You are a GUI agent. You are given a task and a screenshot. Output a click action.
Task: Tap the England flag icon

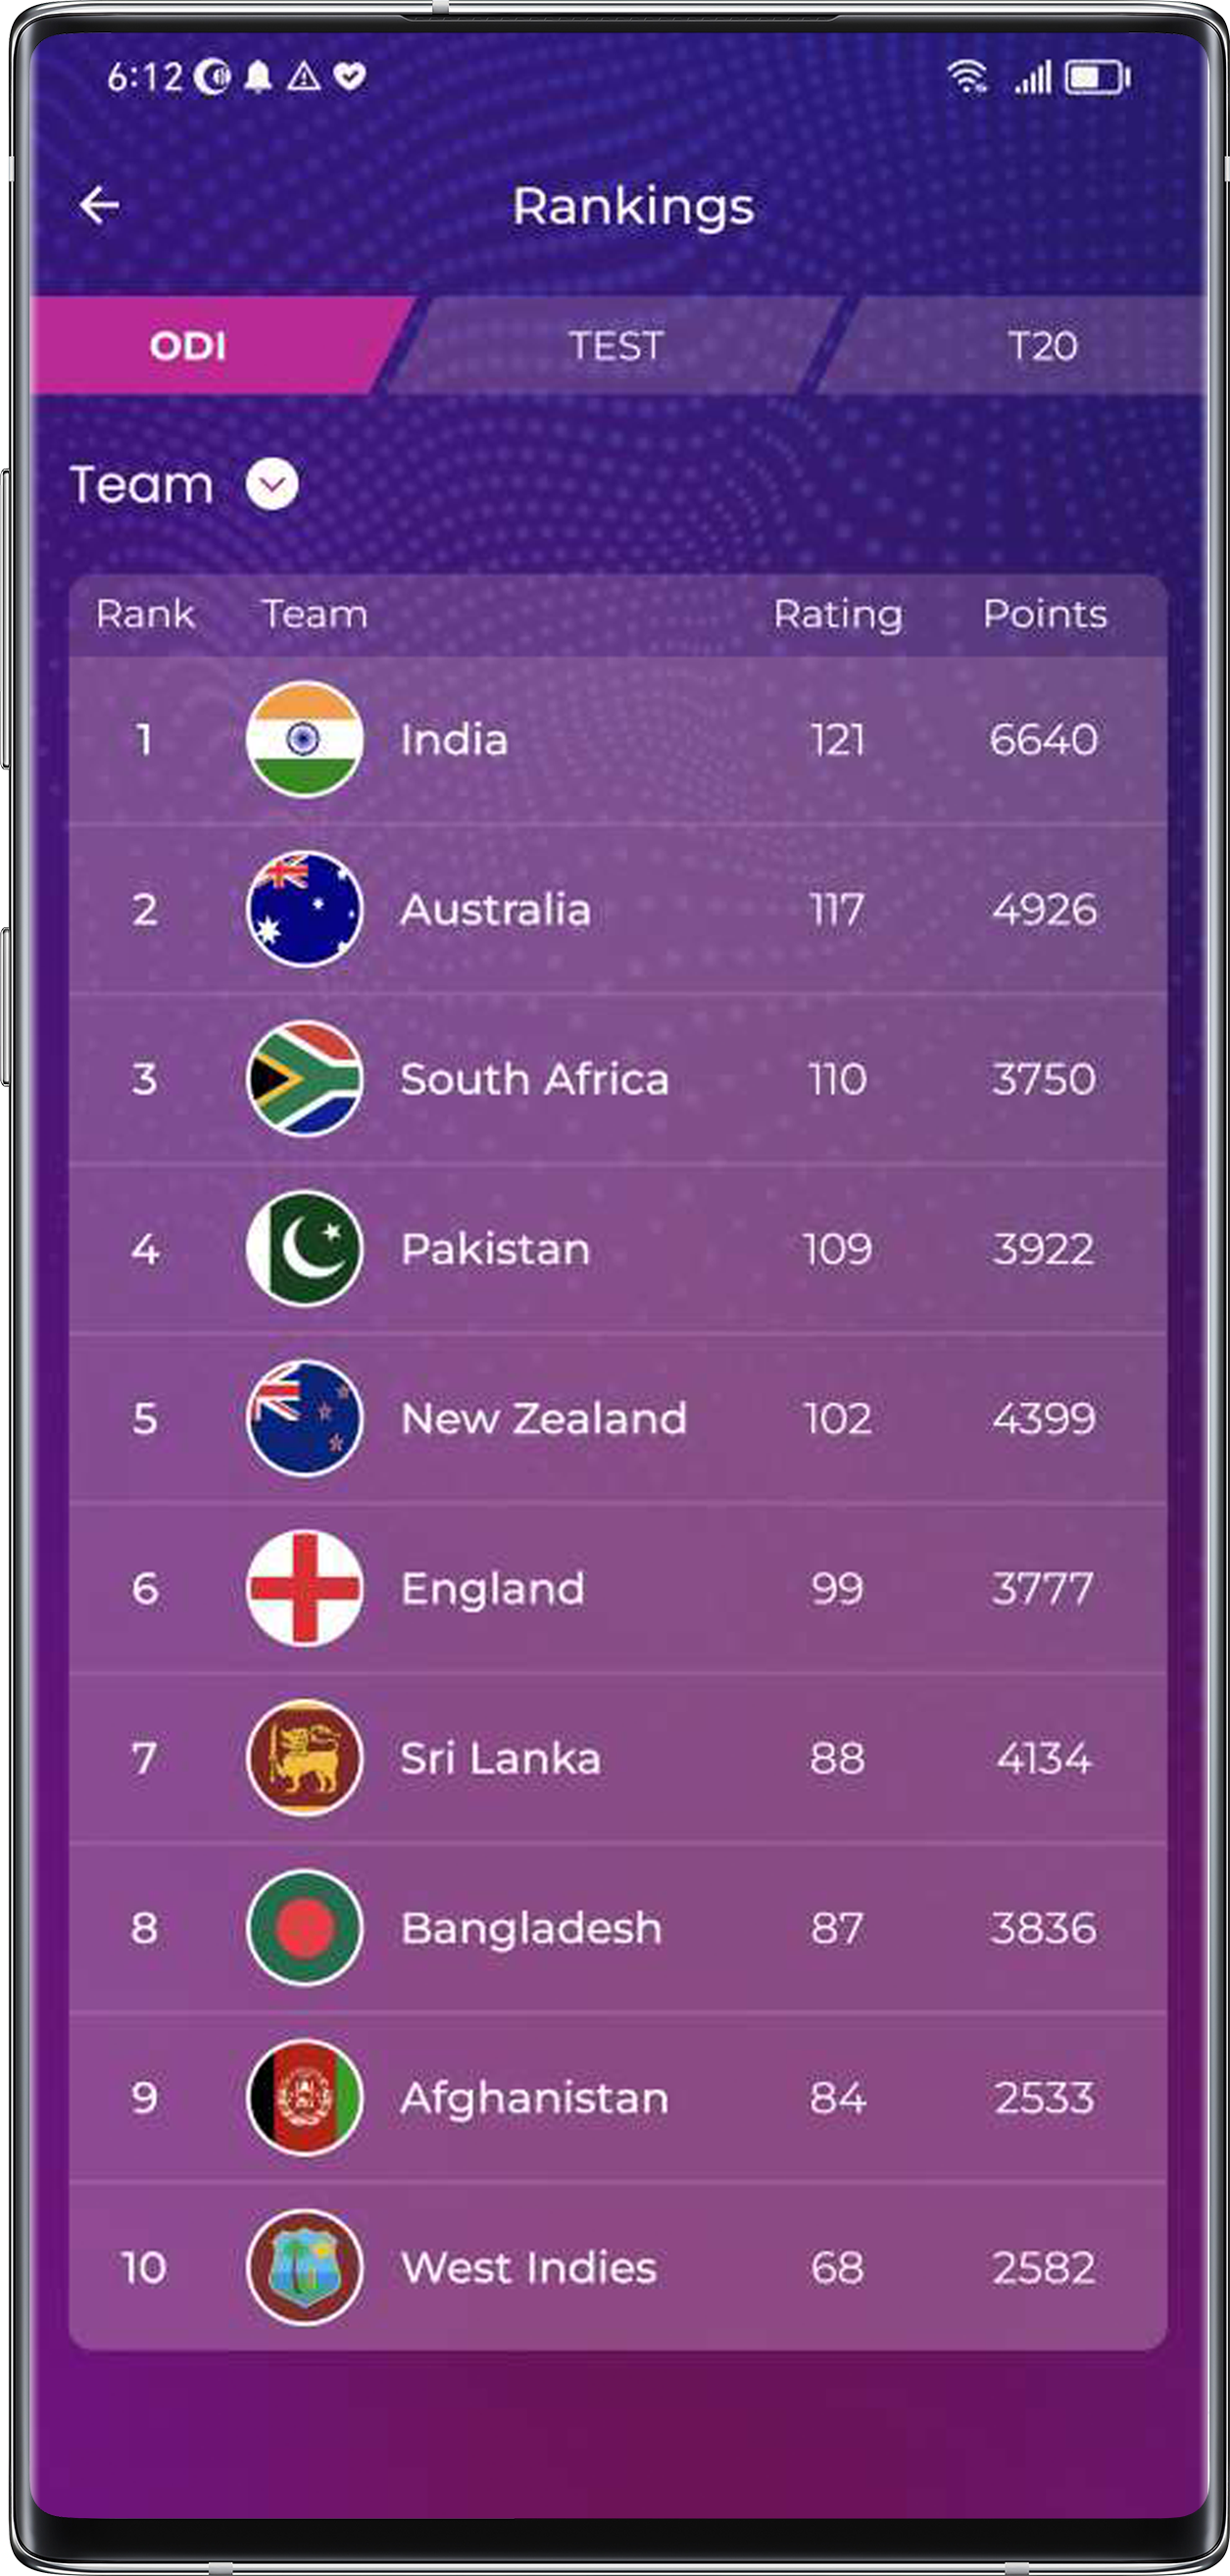[x=304, y=1588]
